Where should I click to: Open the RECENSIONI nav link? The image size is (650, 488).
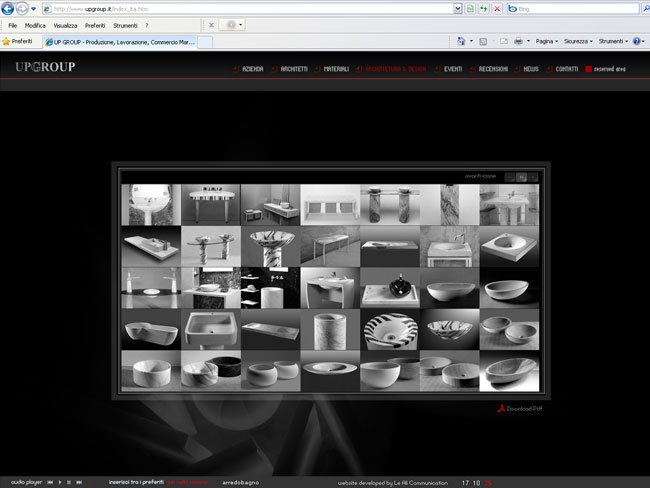tap(493, 69)
